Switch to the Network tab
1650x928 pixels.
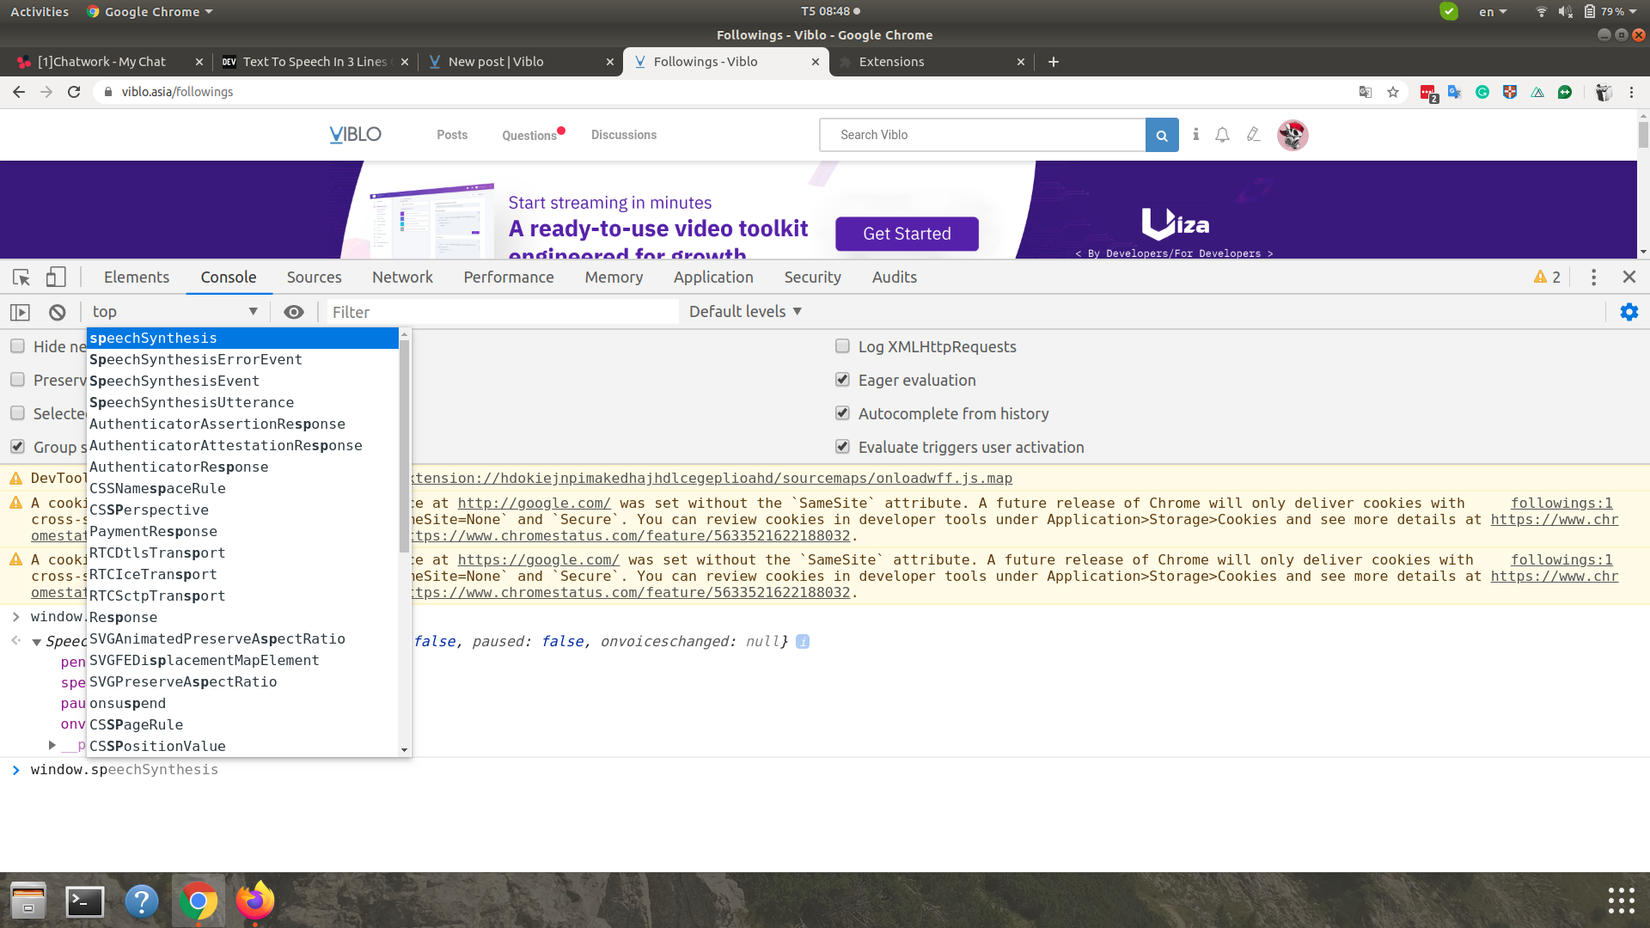point(402,277)
